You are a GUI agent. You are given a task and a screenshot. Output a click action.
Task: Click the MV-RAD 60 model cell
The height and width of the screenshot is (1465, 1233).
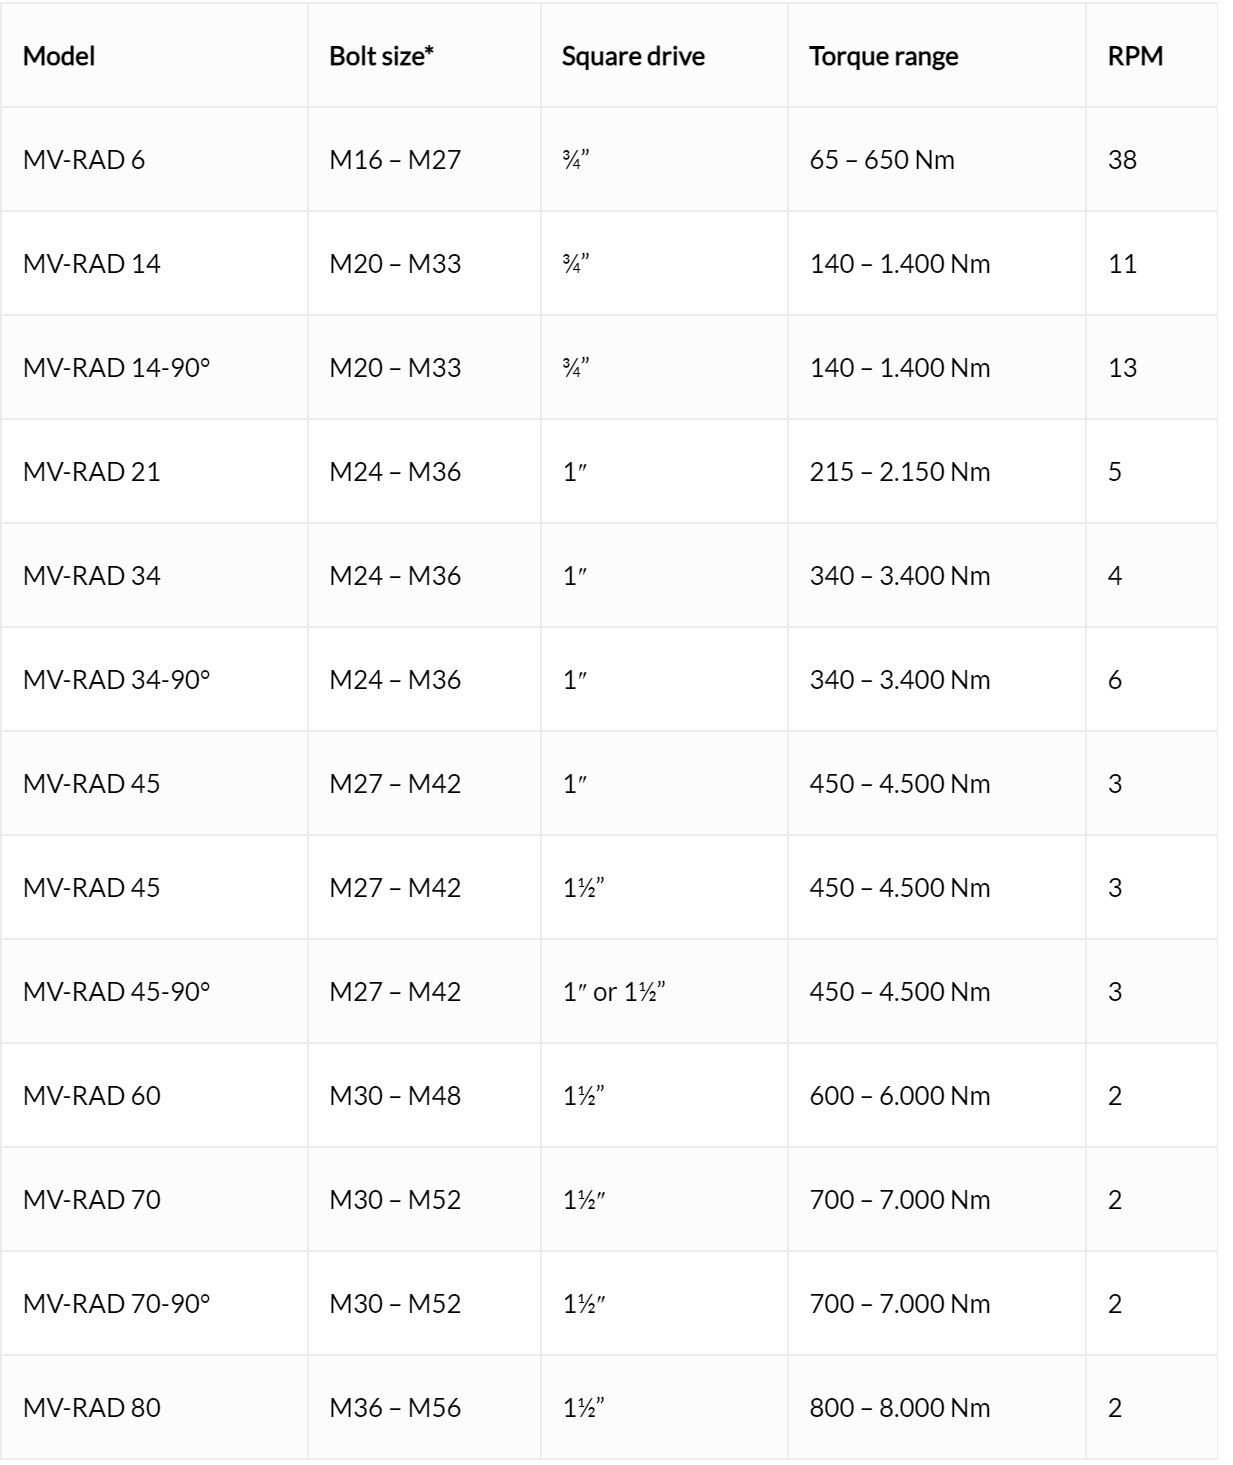coord(154,1096)
